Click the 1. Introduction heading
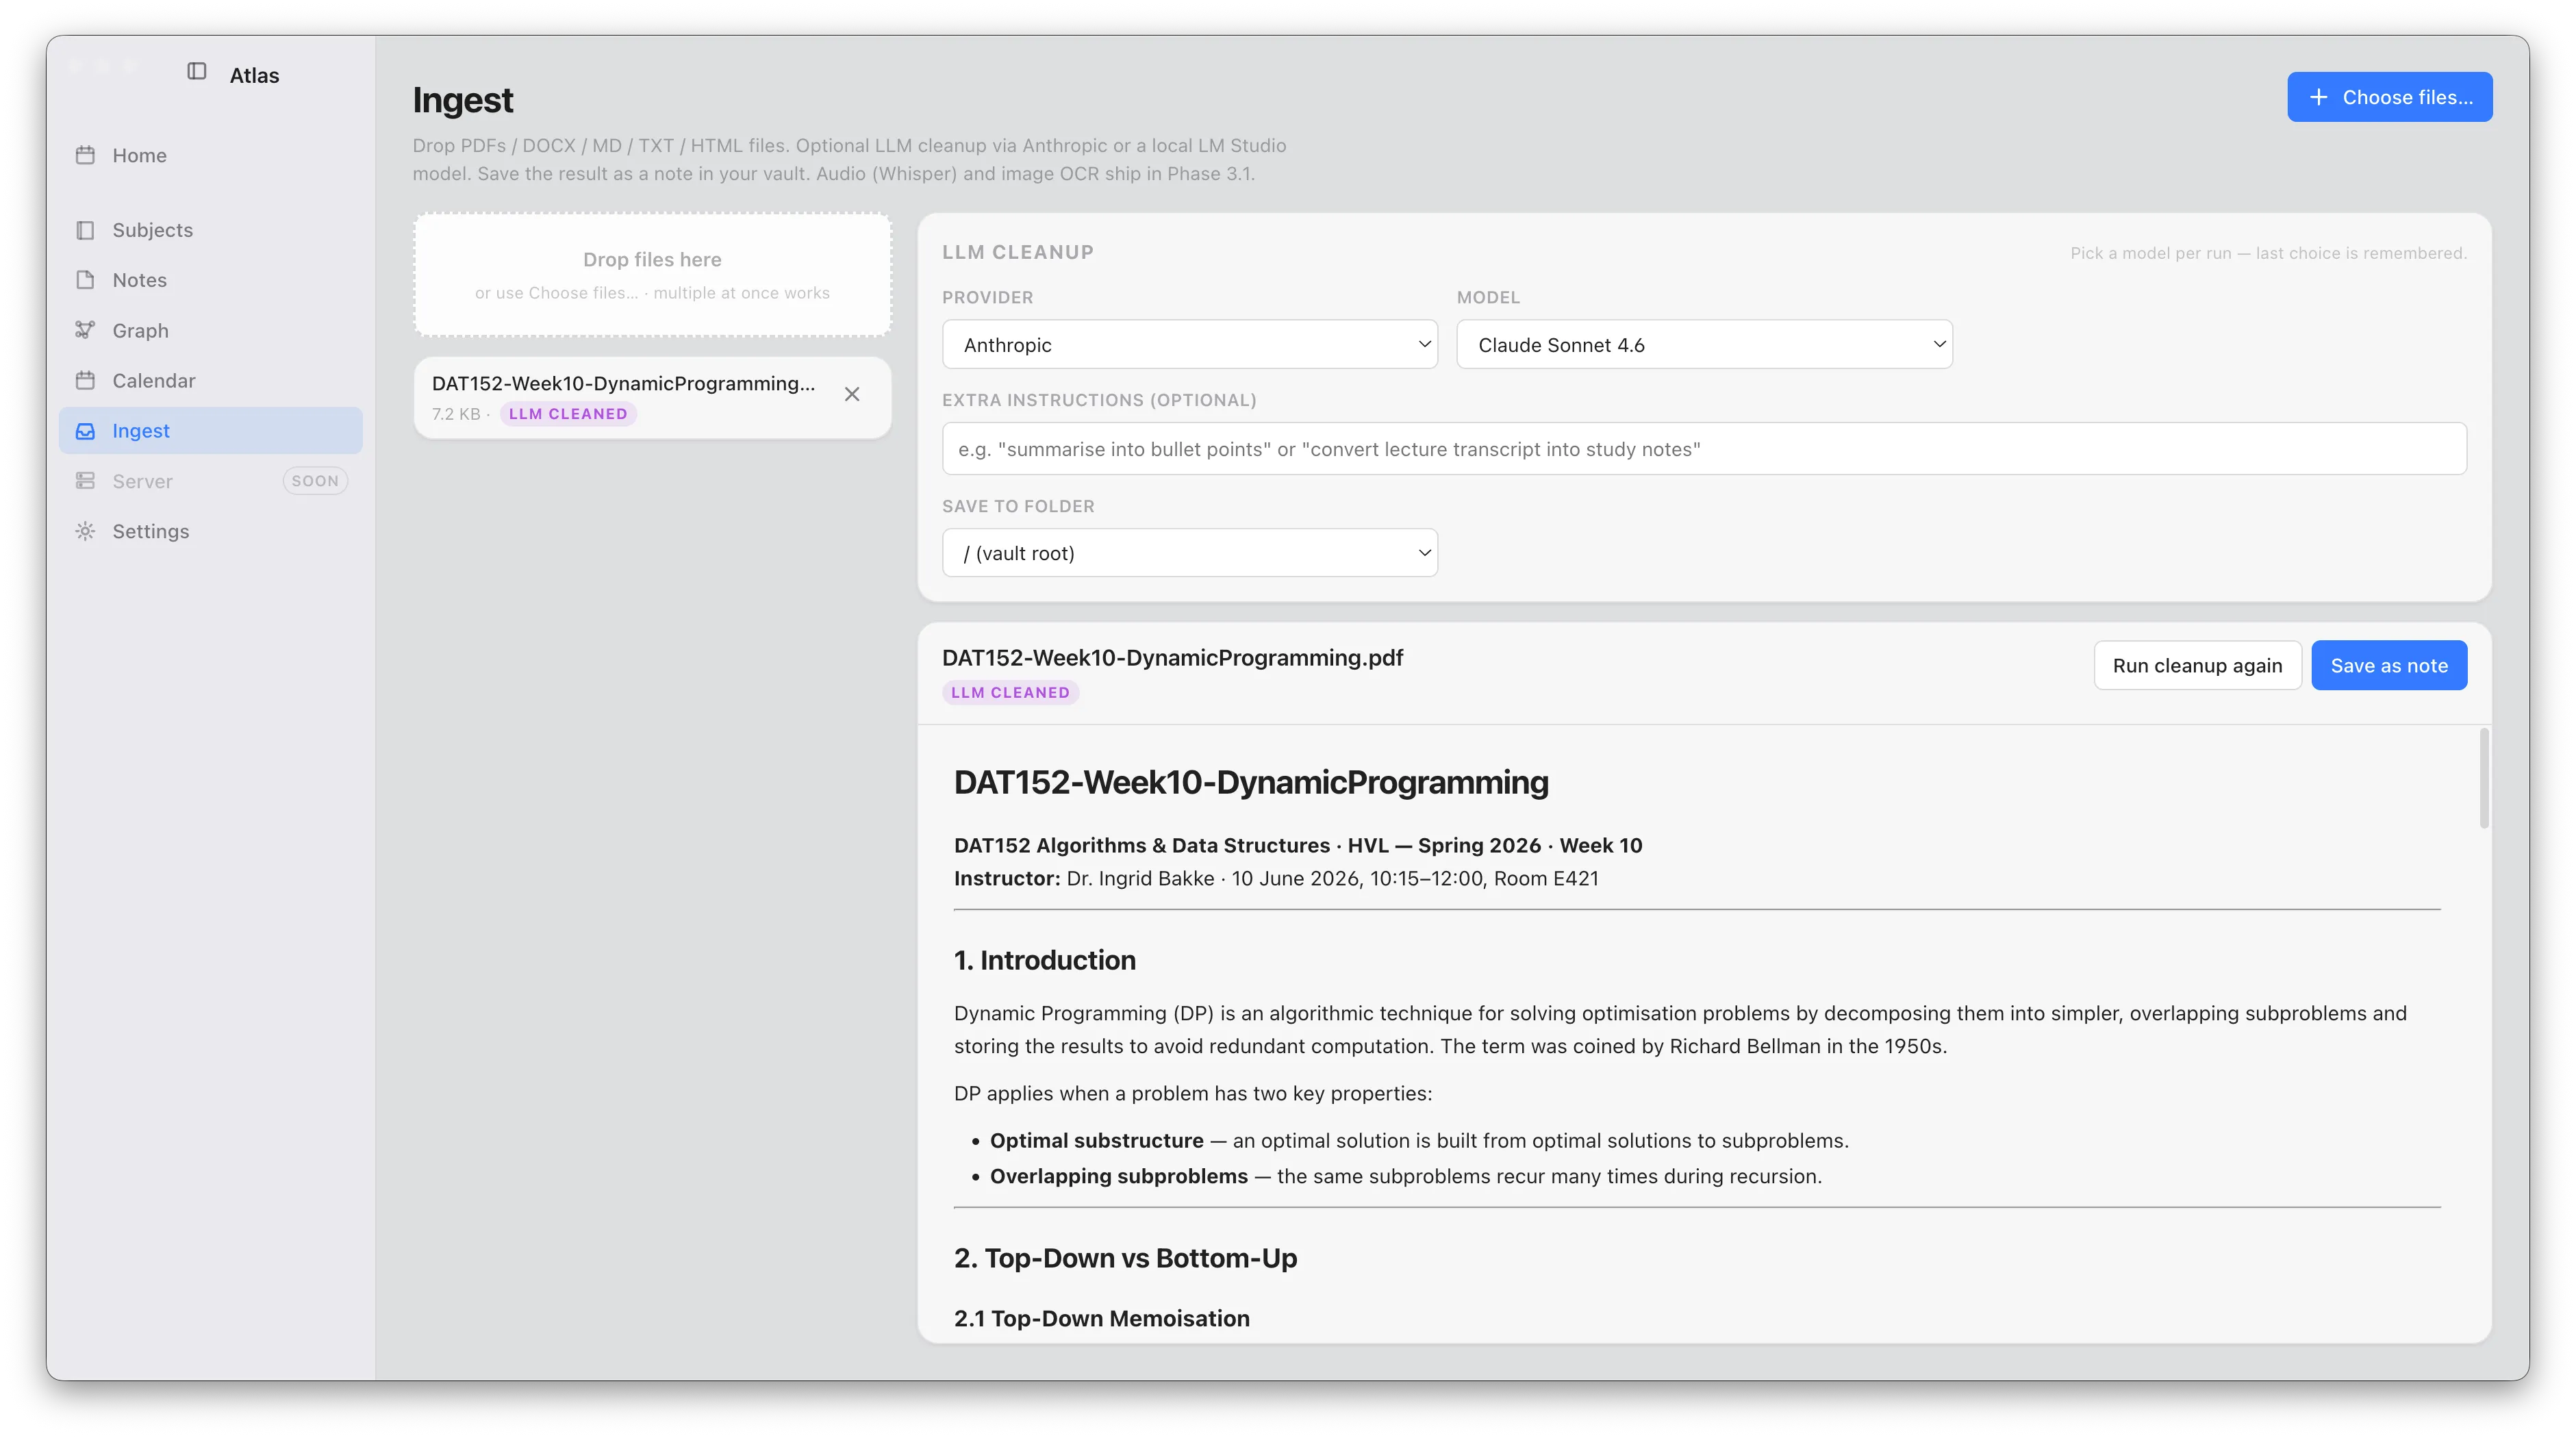 pyautogui.click(x=1044, y=960)
